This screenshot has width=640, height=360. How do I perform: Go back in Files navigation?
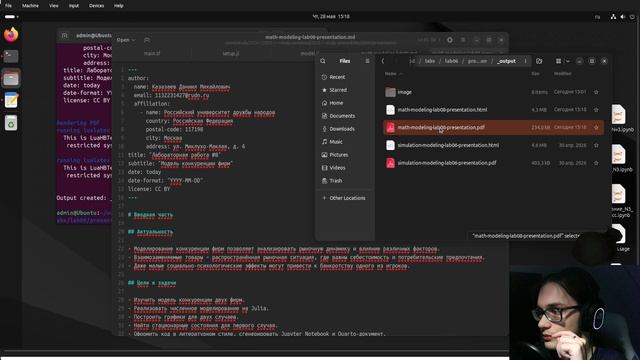coord(382,61)
